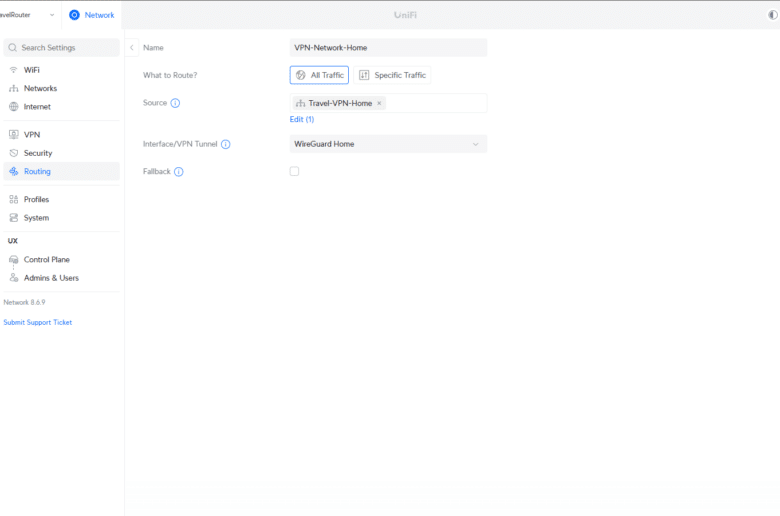Show info for Source field
This screenshot has width=780, height=516.
(175, 103)
